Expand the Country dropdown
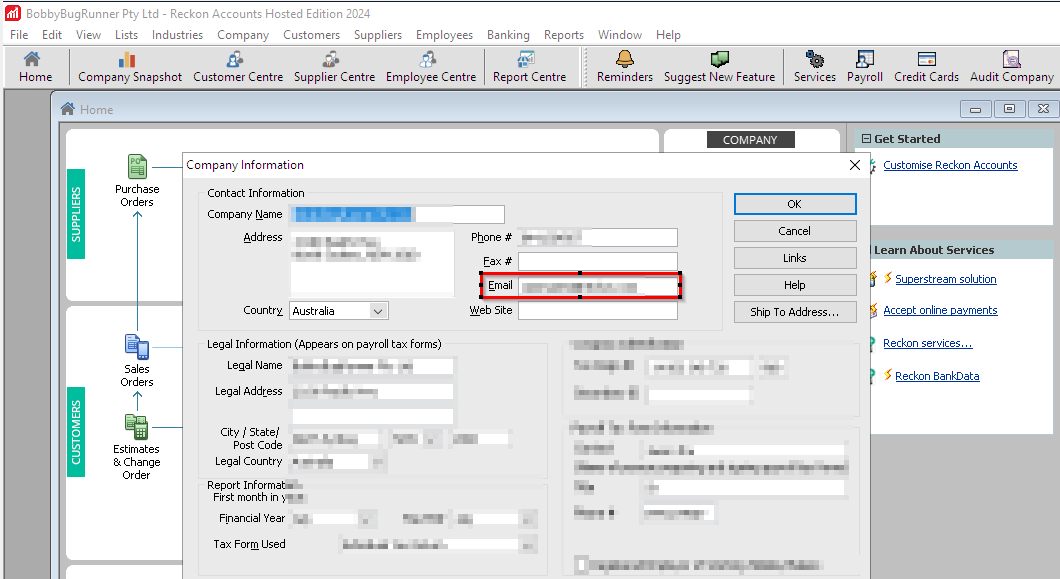 378,311
